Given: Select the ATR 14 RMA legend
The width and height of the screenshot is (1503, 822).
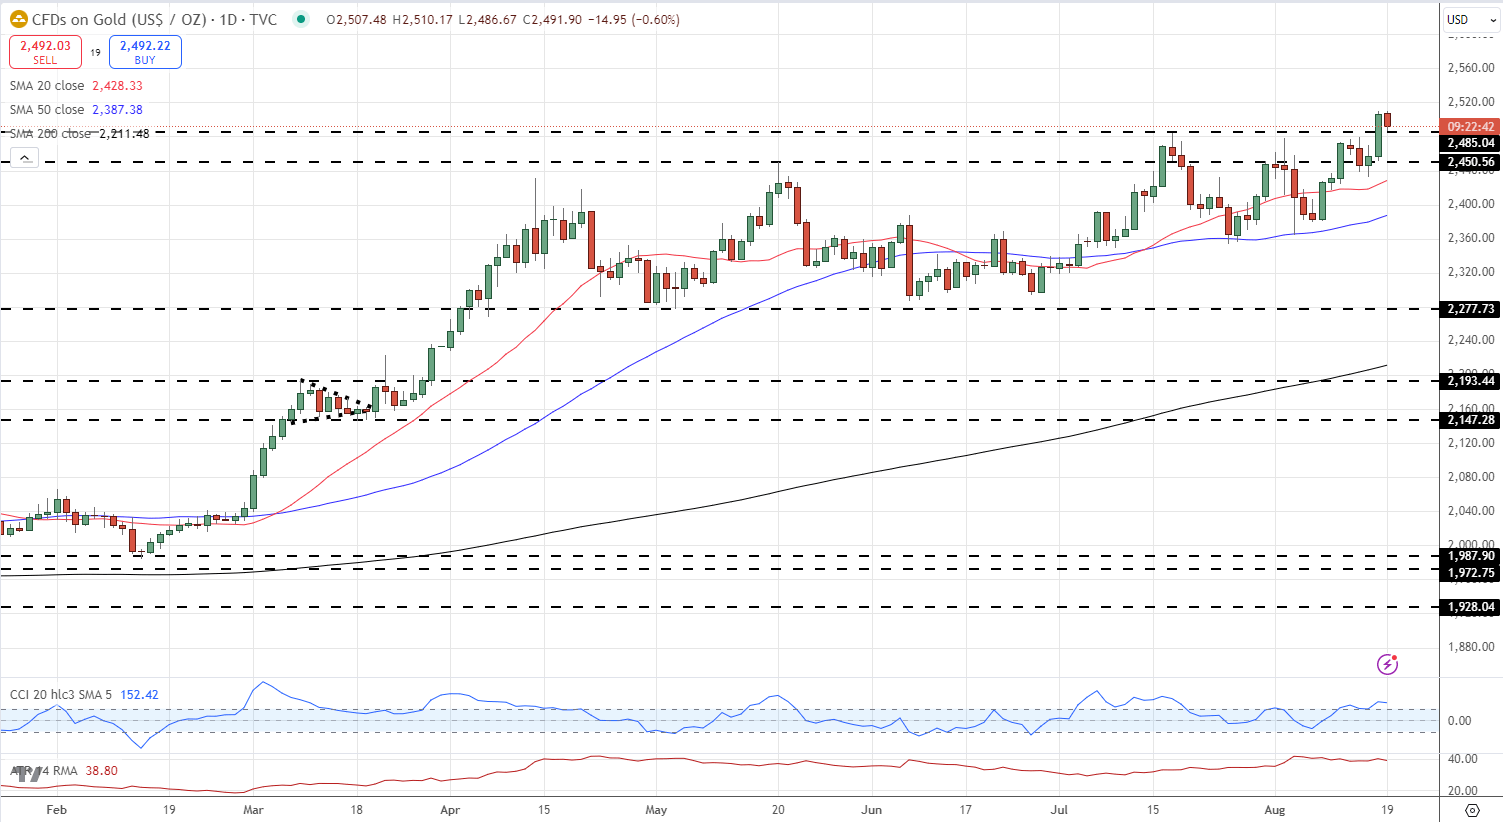Looking at the screenshot, I should (x=44, y=771).
